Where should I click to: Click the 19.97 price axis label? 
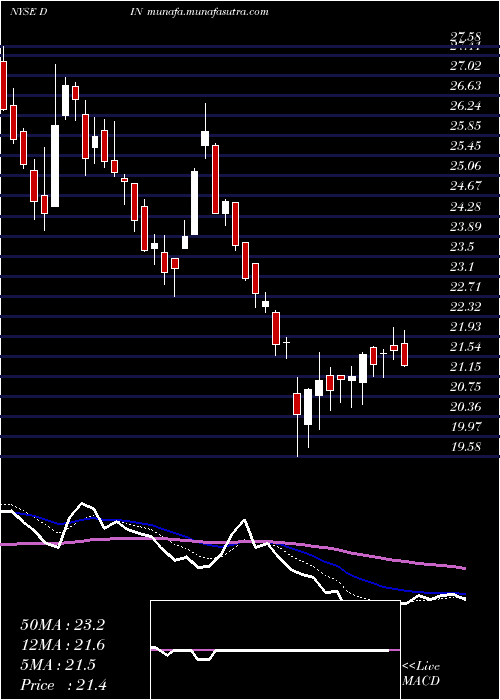466,427
